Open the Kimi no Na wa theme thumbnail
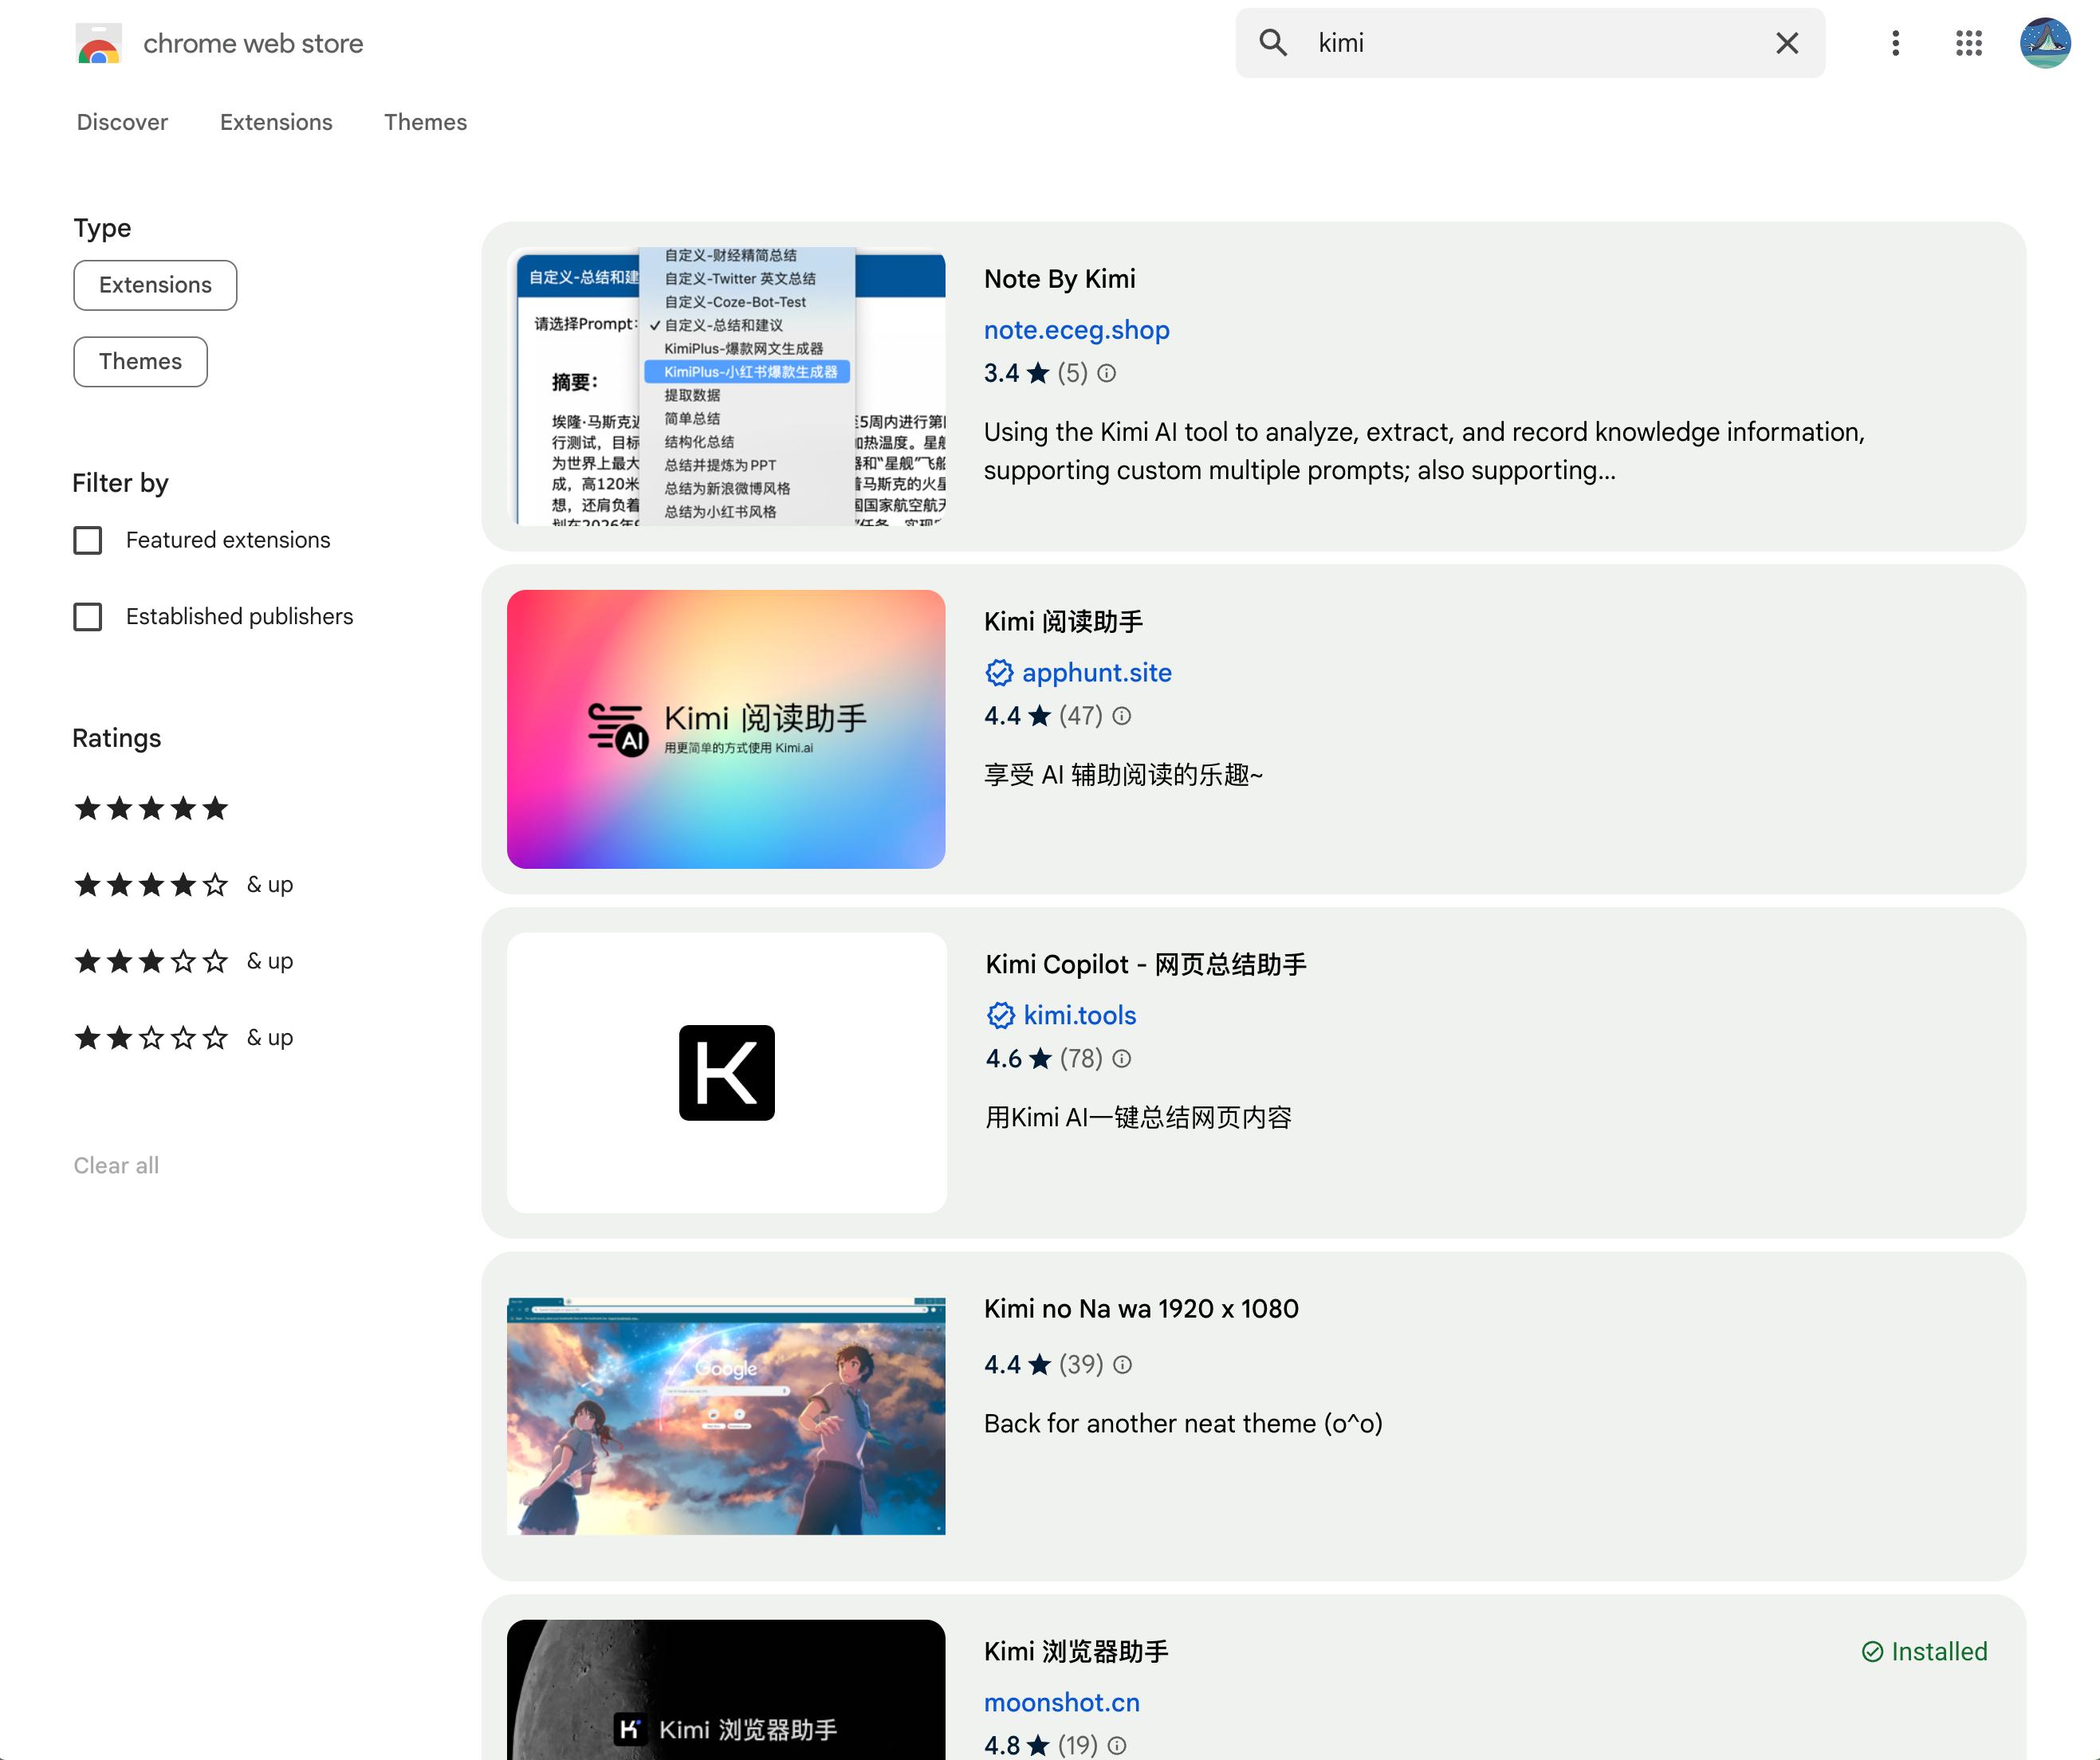2100x1760 pixels. (726, 1415)
